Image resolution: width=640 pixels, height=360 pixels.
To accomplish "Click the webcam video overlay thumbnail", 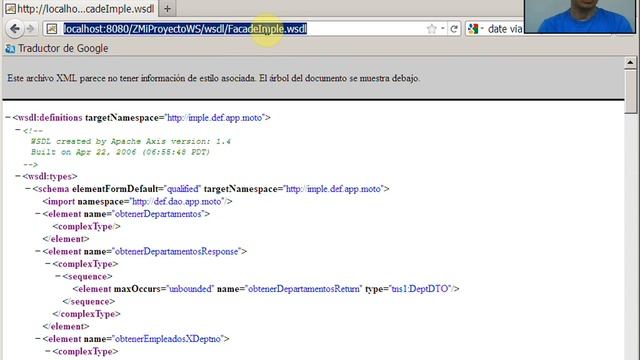I will tap(581, 16).
